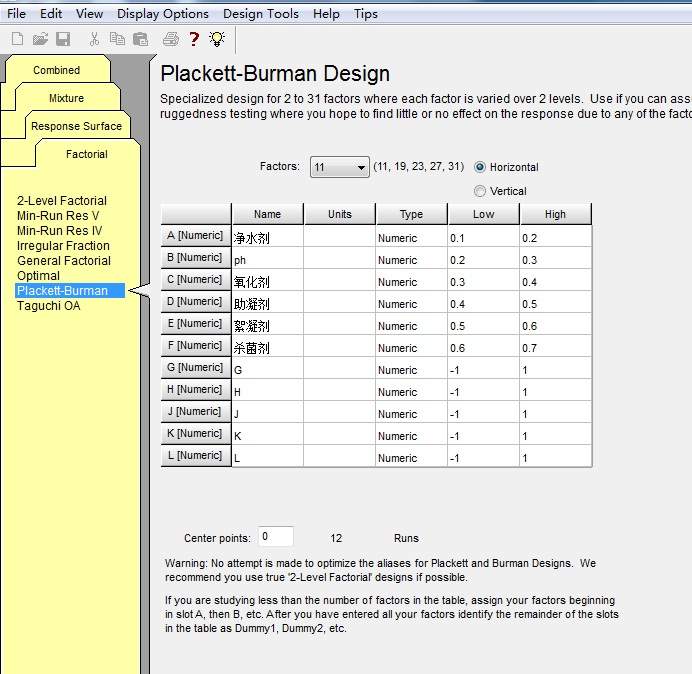Select Taguchi OA design in list
This screenshot has width=692, height=674.
[49, 306]
